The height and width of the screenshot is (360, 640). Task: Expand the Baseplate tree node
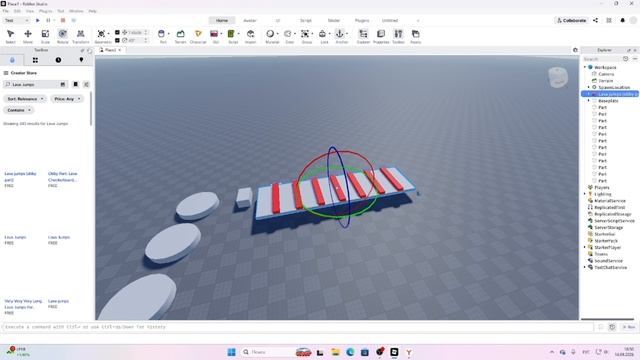point(589,100)
